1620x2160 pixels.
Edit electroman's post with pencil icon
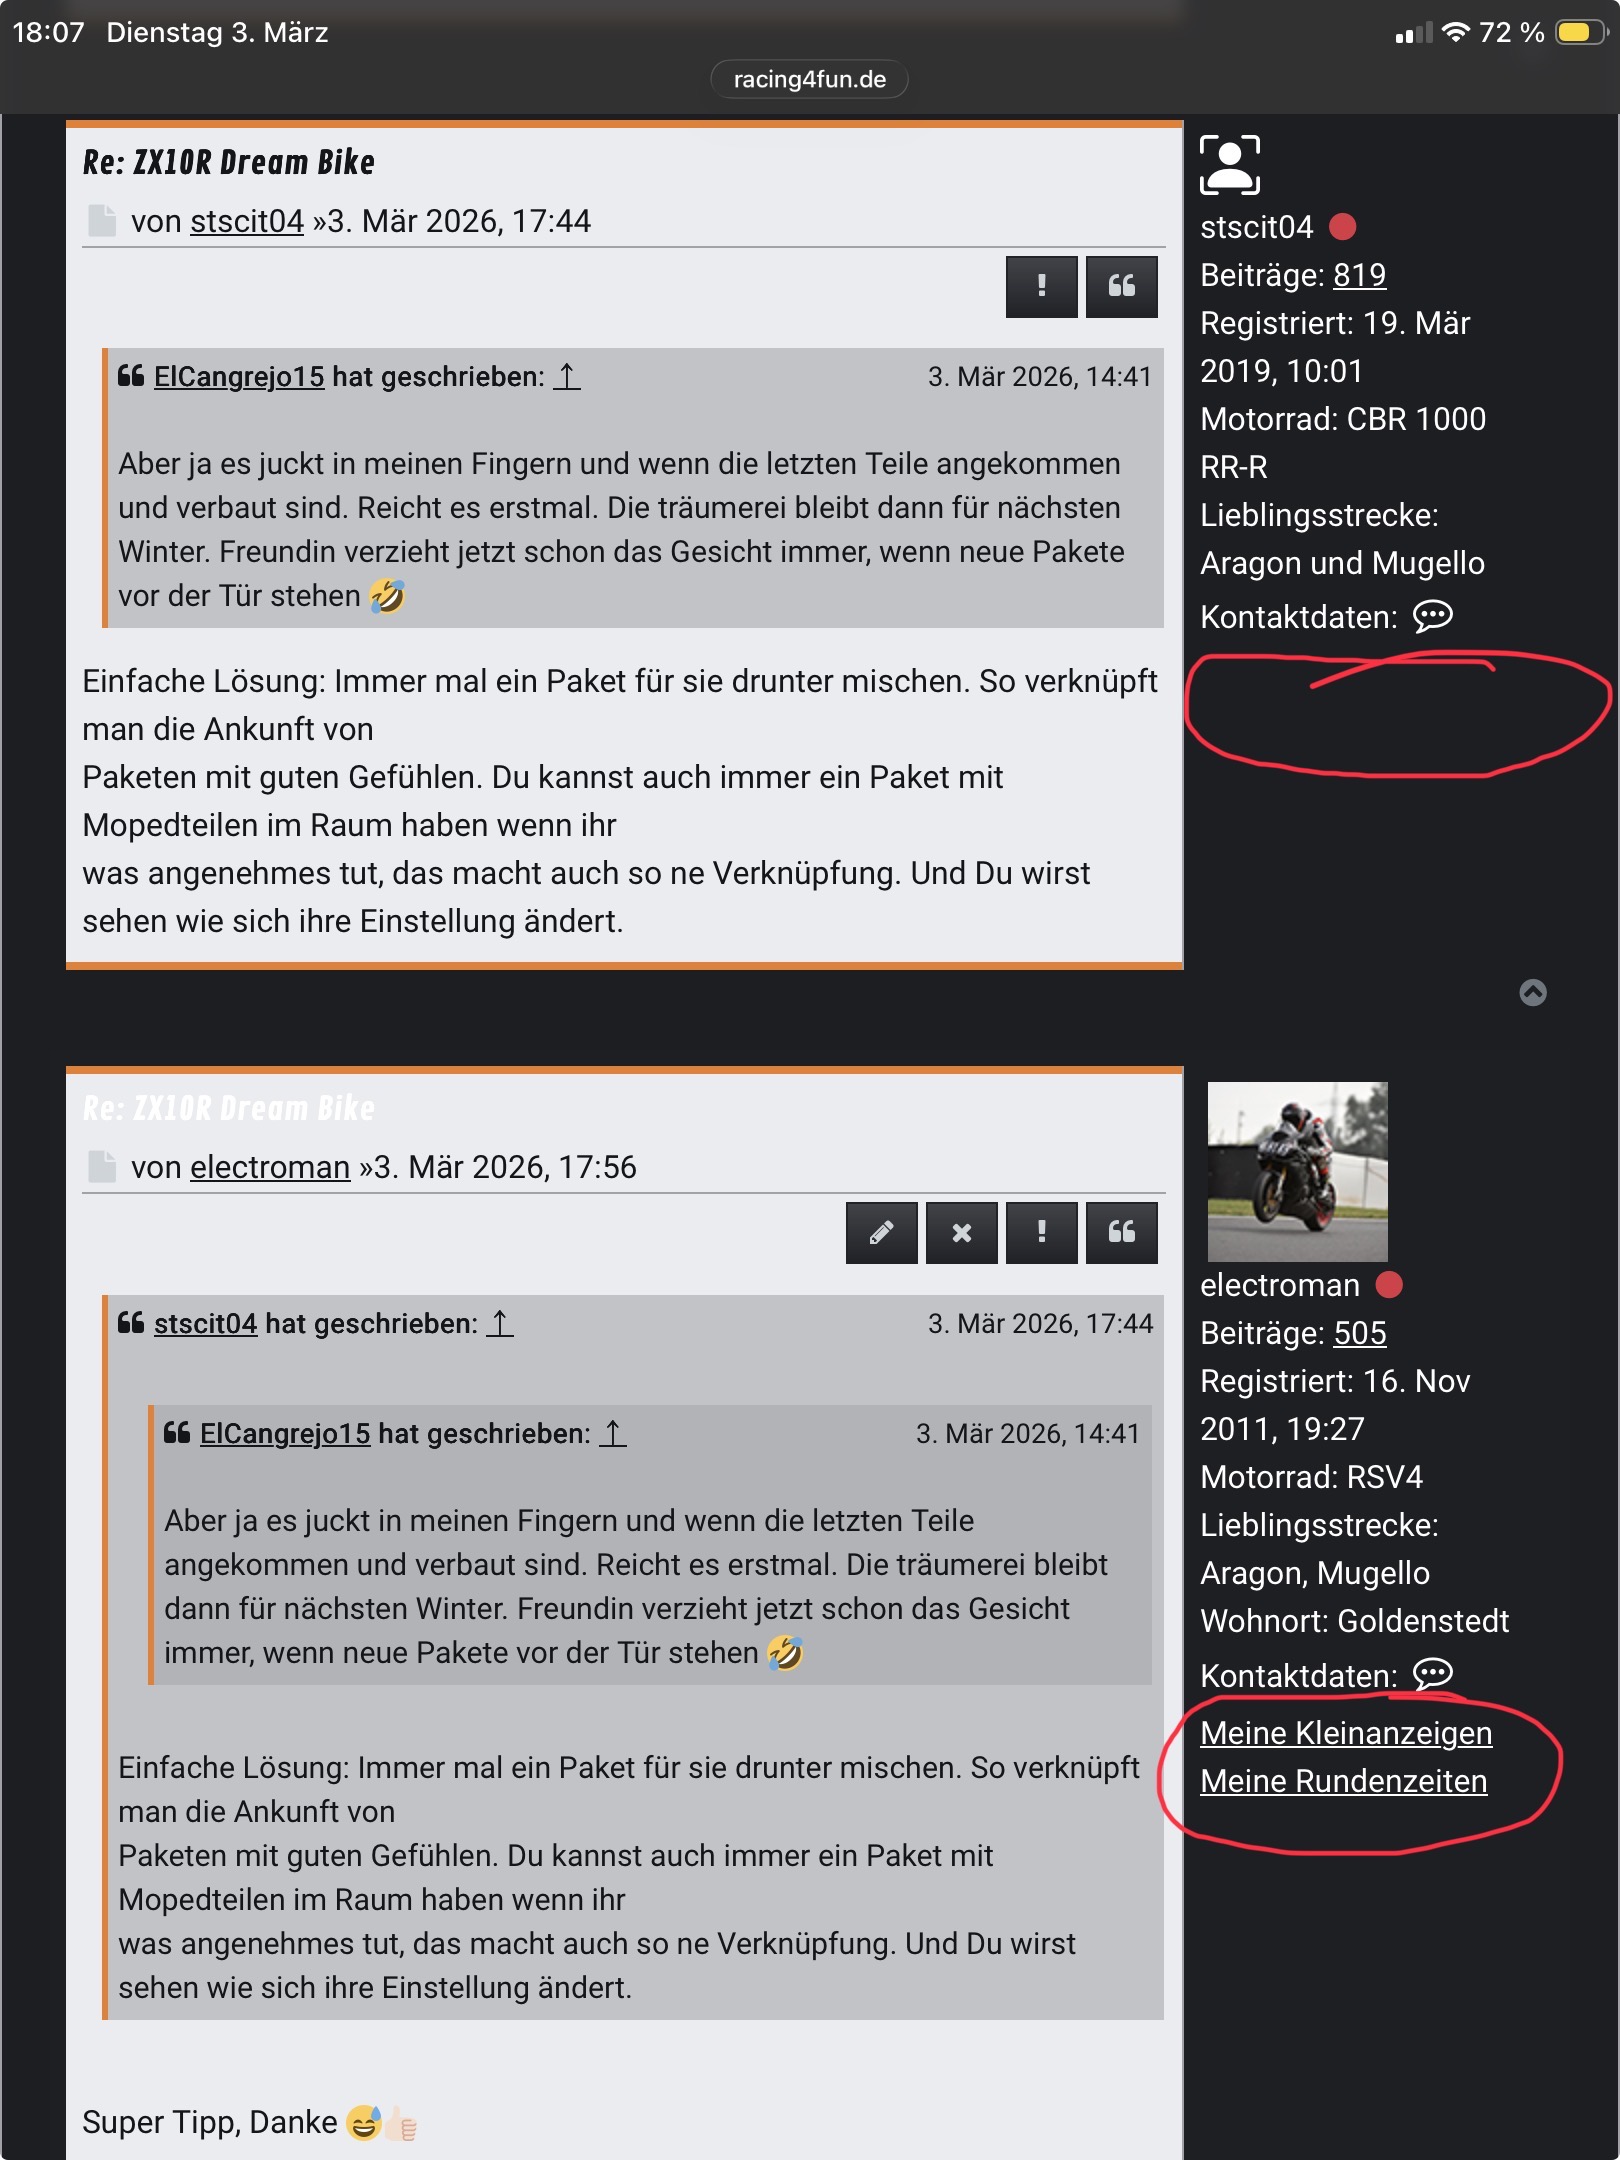(881, 1233)
